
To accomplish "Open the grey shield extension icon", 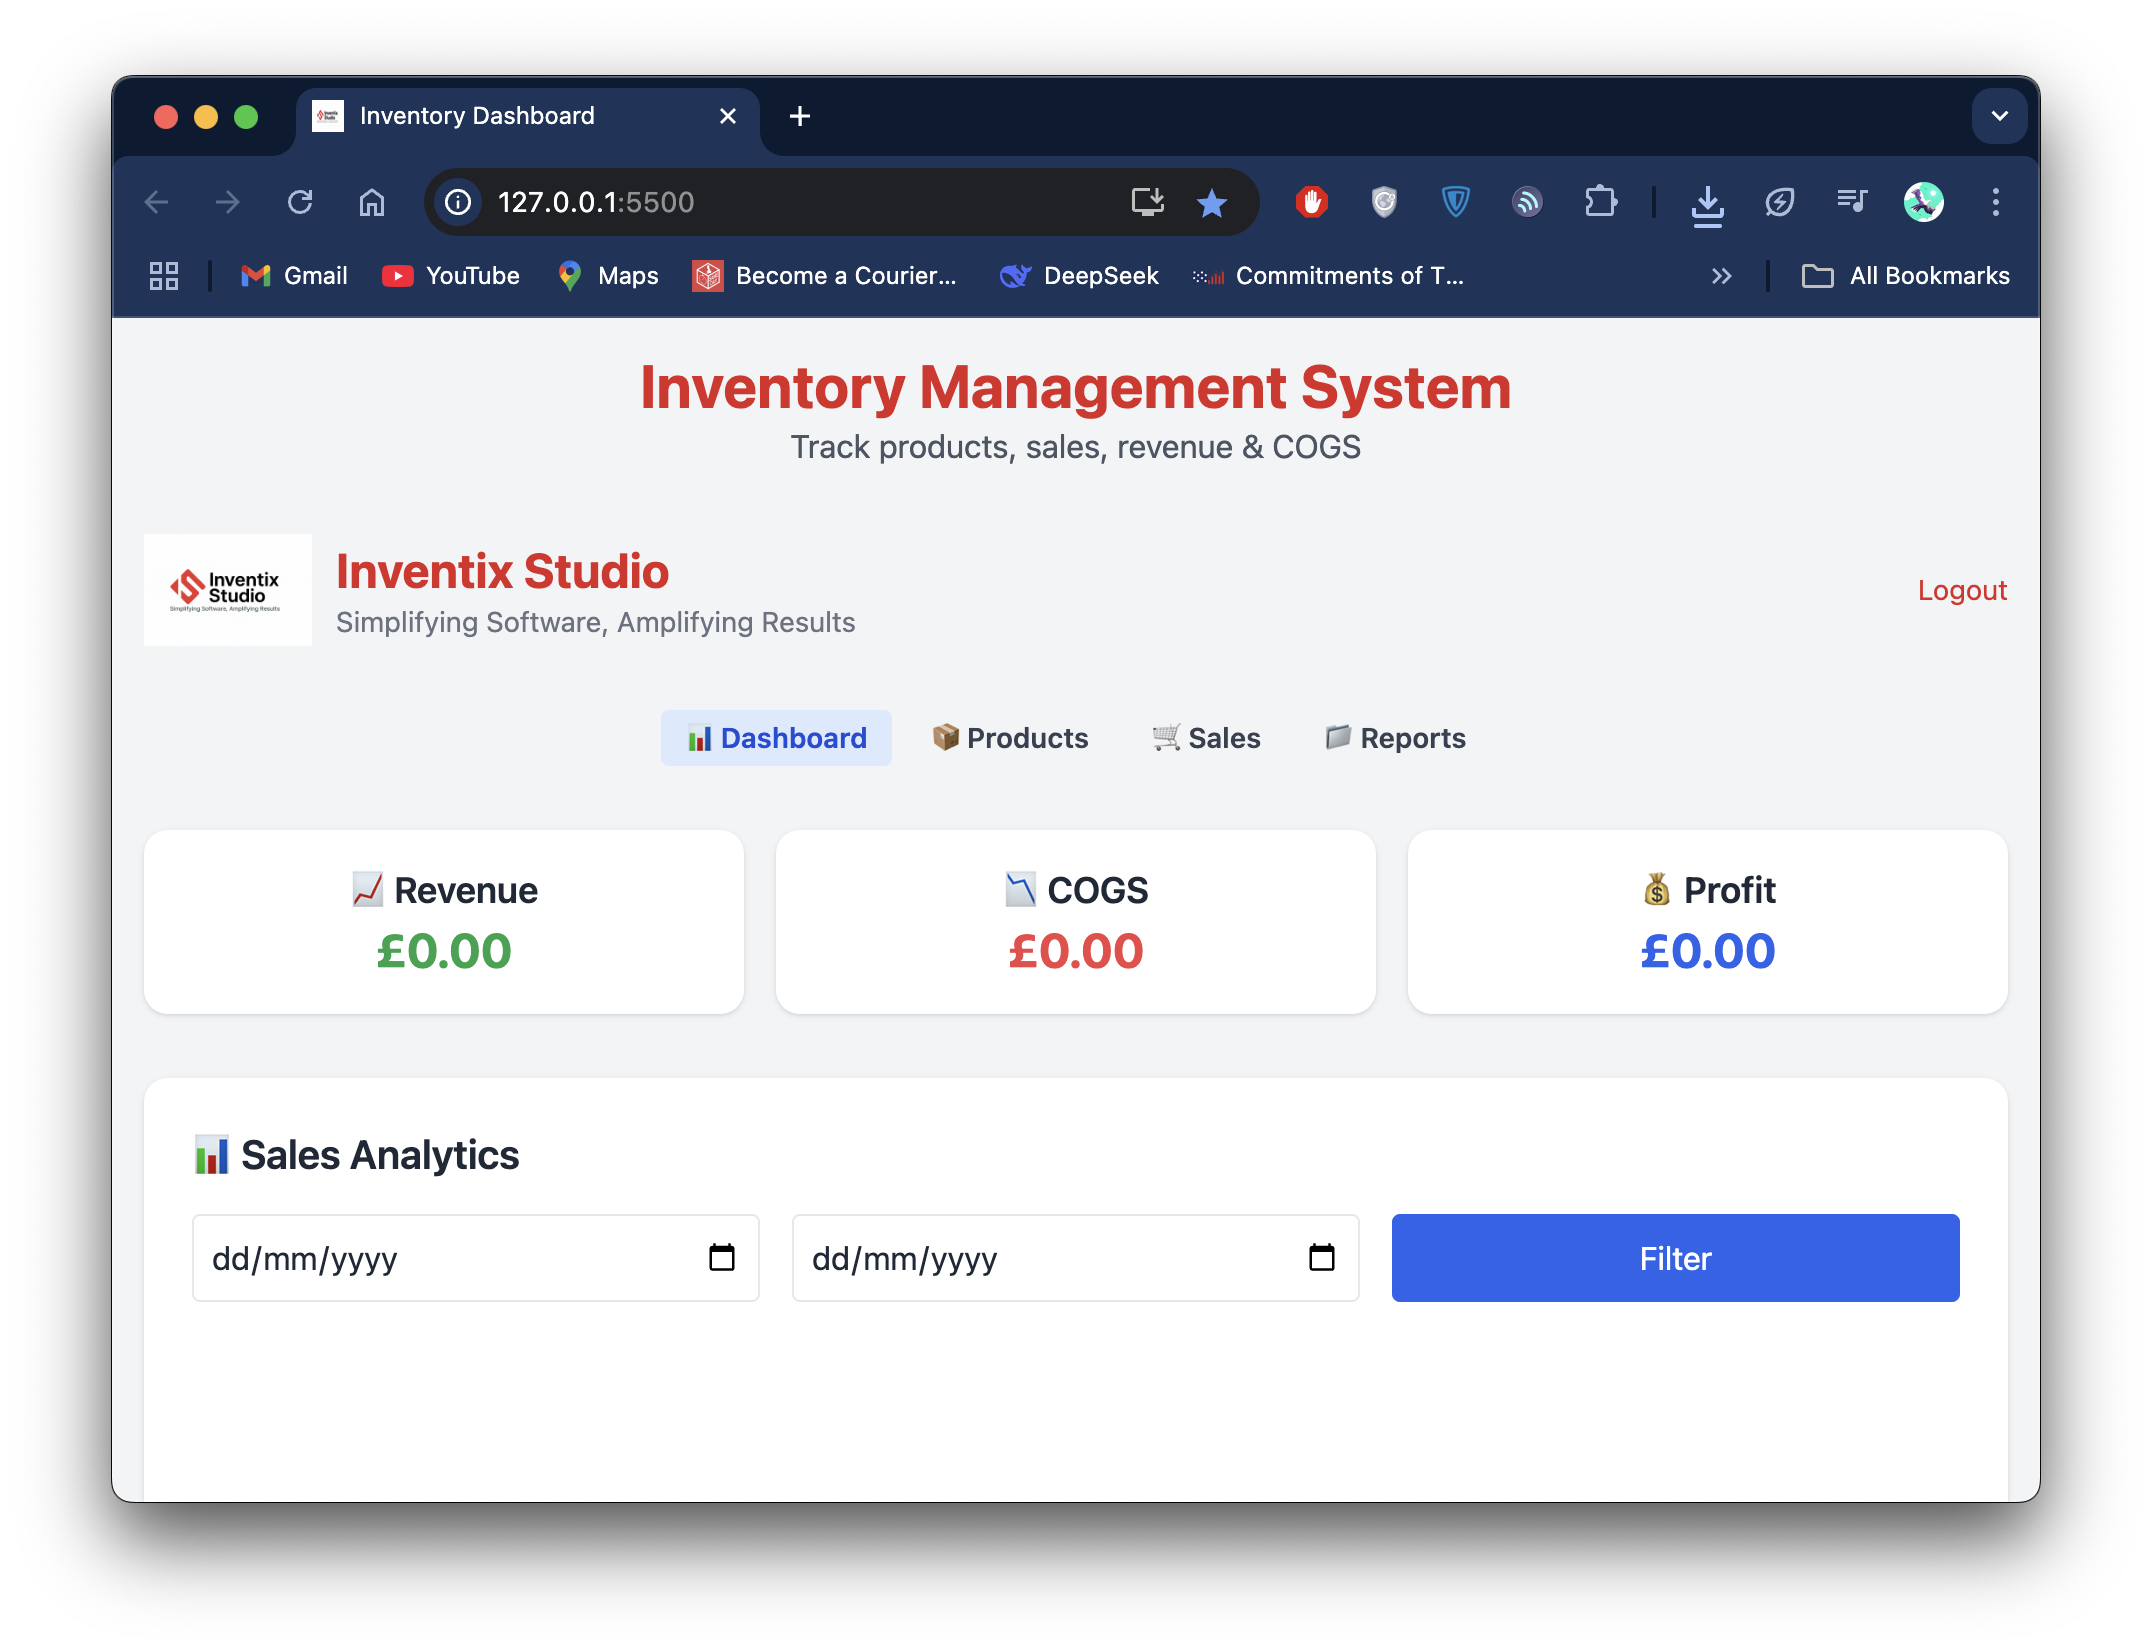I will point(1384,203).
